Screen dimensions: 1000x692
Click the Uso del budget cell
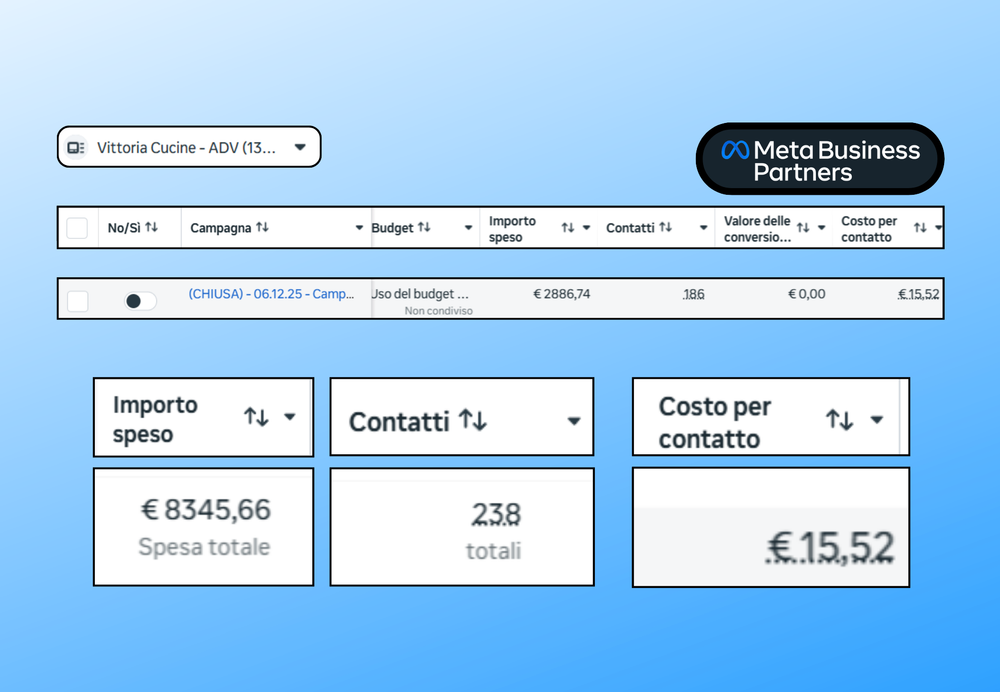click(420, 294)
